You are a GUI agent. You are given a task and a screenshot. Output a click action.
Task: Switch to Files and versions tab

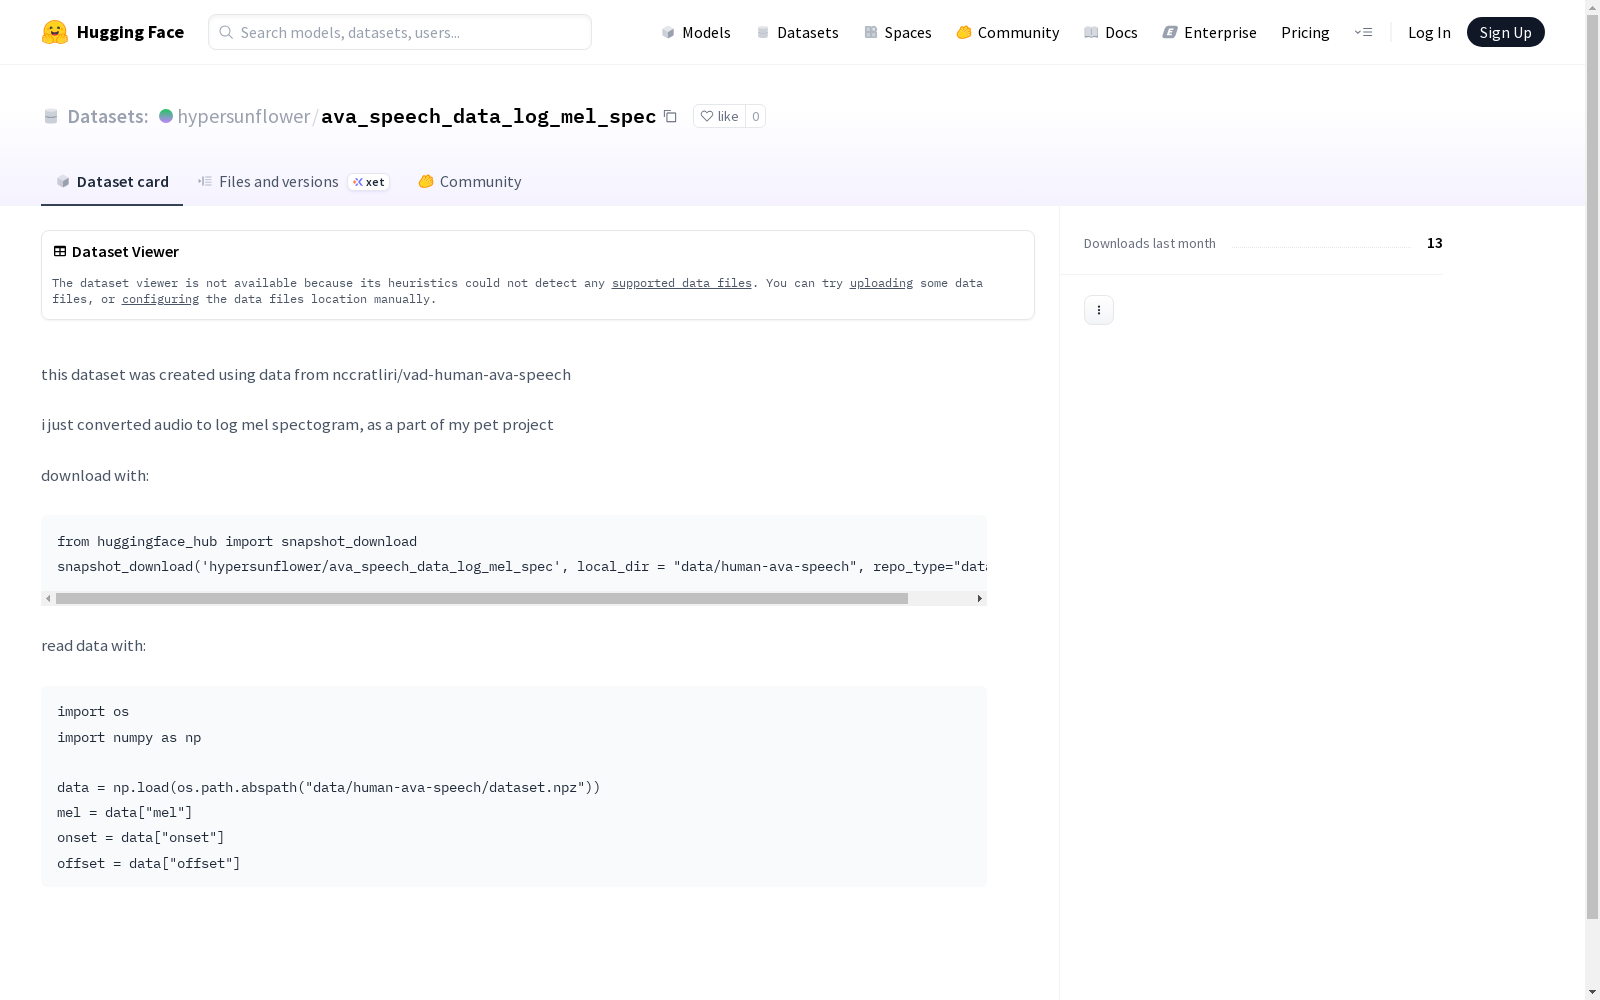pyautogui.click(x=293, y=181)
